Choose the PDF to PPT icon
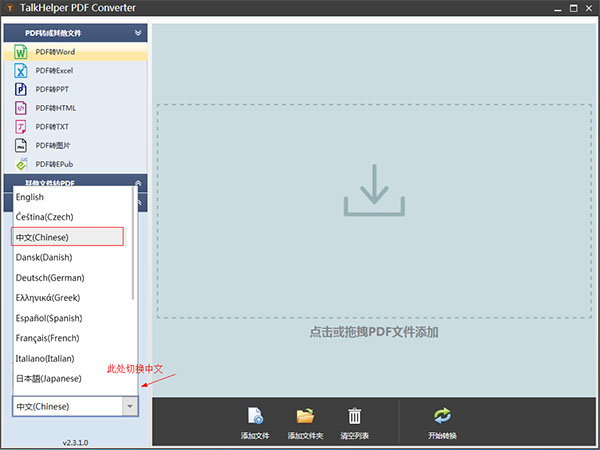The image size is (600, 450). pyautogui.click(x=21, y=89)
